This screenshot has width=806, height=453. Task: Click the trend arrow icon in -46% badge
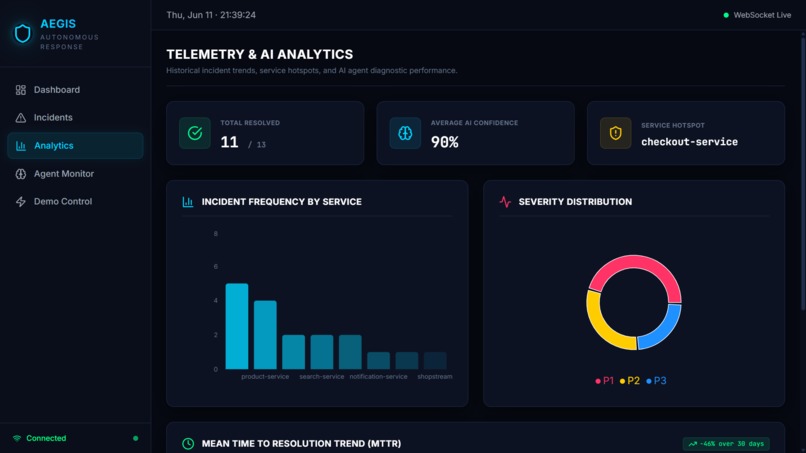[692, 444]
